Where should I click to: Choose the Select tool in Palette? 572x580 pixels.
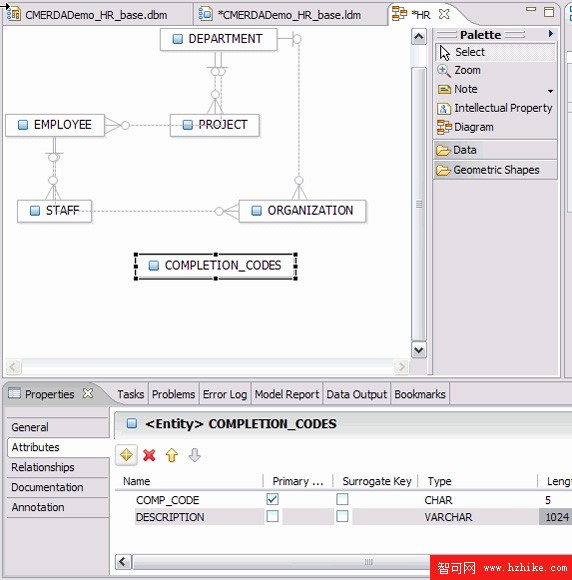(x=495, y=52)
